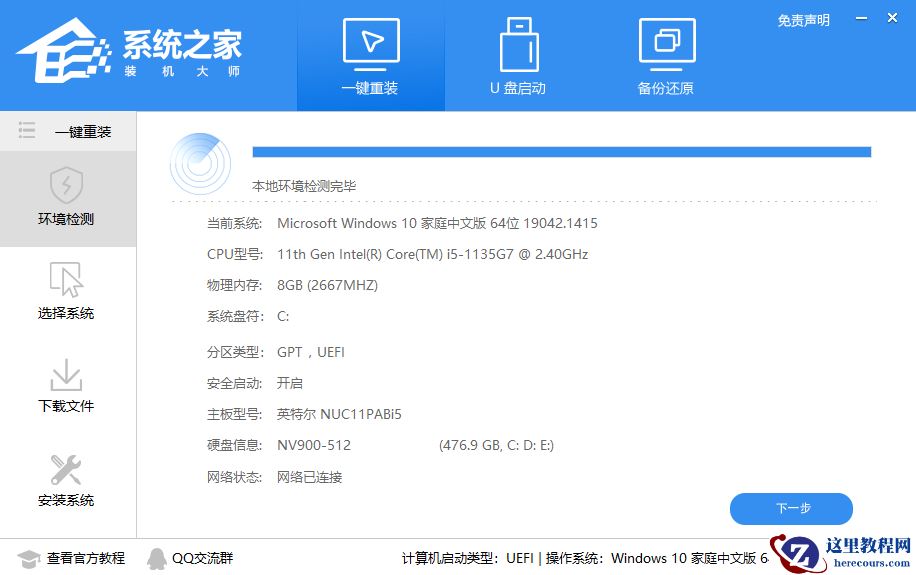Click the 免责声明 link

(803, 20)
